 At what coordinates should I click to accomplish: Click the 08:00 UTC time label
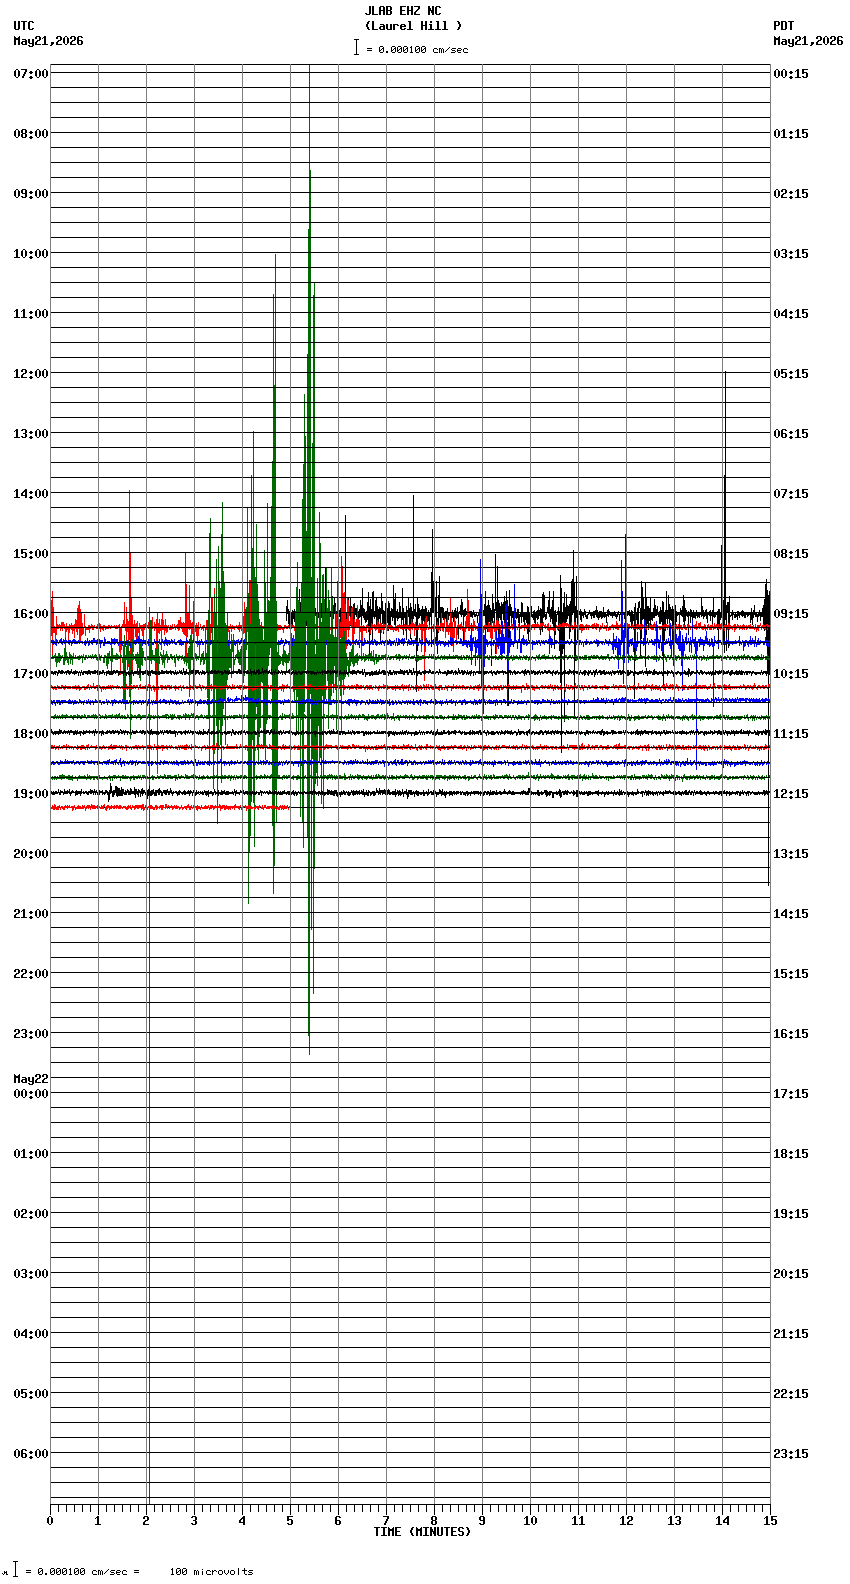(31, 134)
